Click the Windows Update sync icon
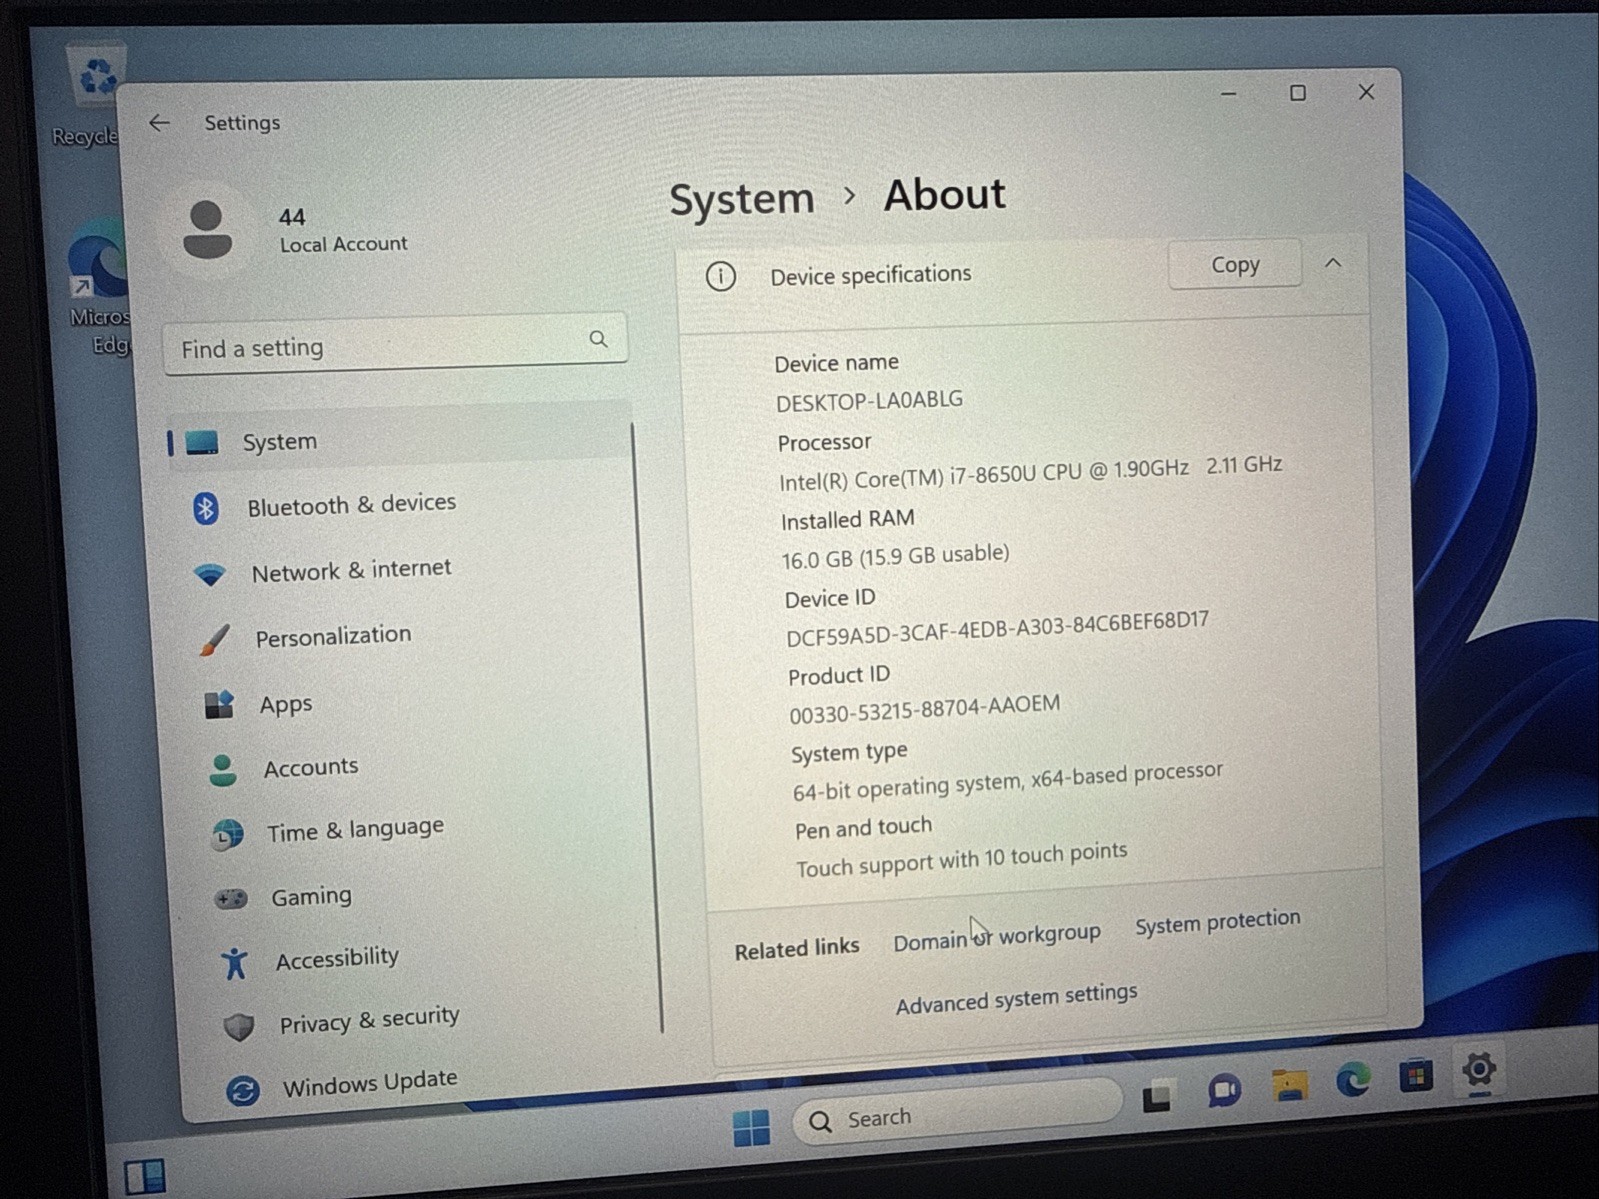1599x1199 pixels. tap(243, 1089)
